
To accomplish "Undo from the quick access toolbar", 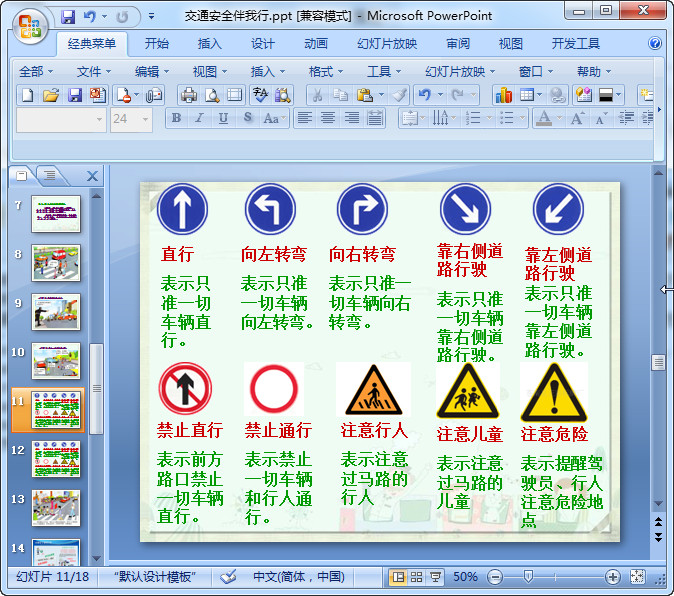I will (89, 17).
